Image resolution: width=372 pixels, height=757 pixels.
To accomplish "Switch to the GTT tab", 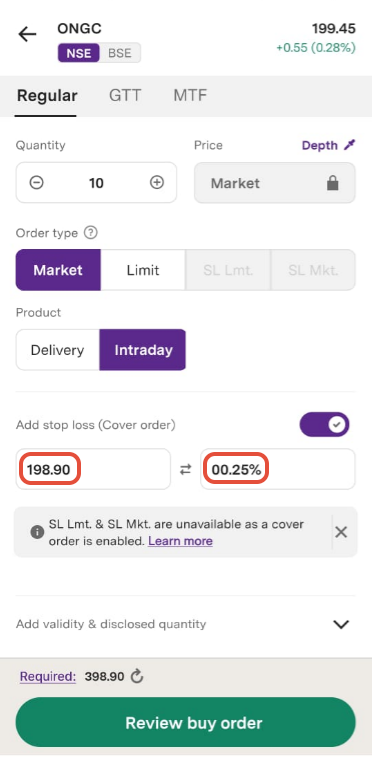I will point(125,95).
